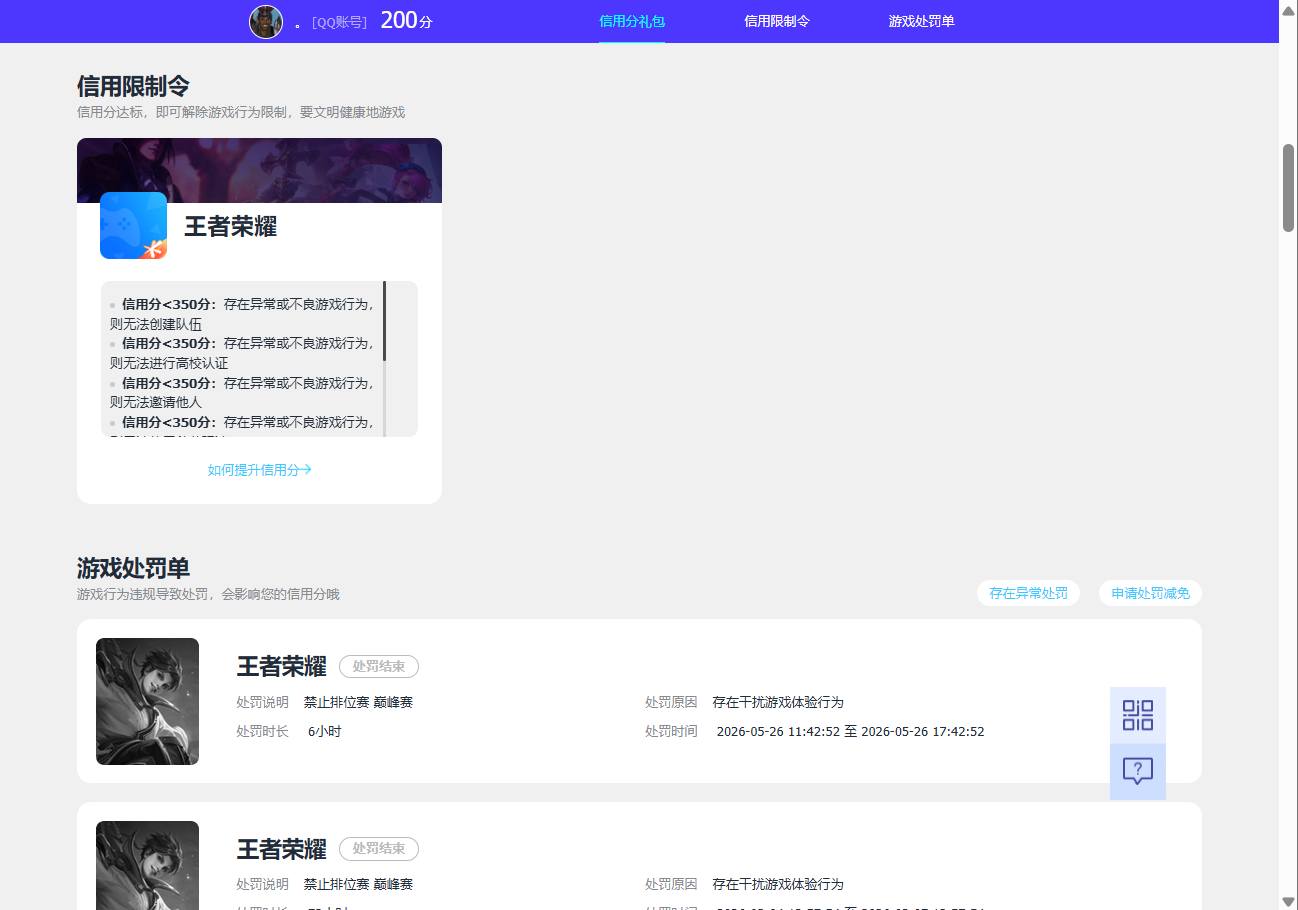Click the user avatar in the header
Image resolution: width=1298 pixels, height=910 pixels.
pyautogui.click(x=266, y=21)
